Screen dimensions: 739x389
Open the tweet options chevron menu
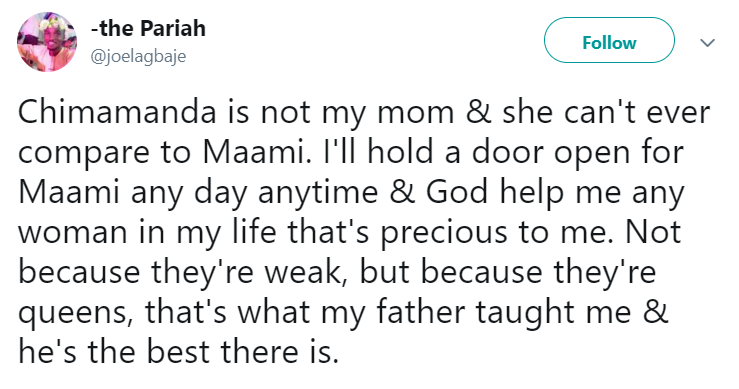point(707,43)
